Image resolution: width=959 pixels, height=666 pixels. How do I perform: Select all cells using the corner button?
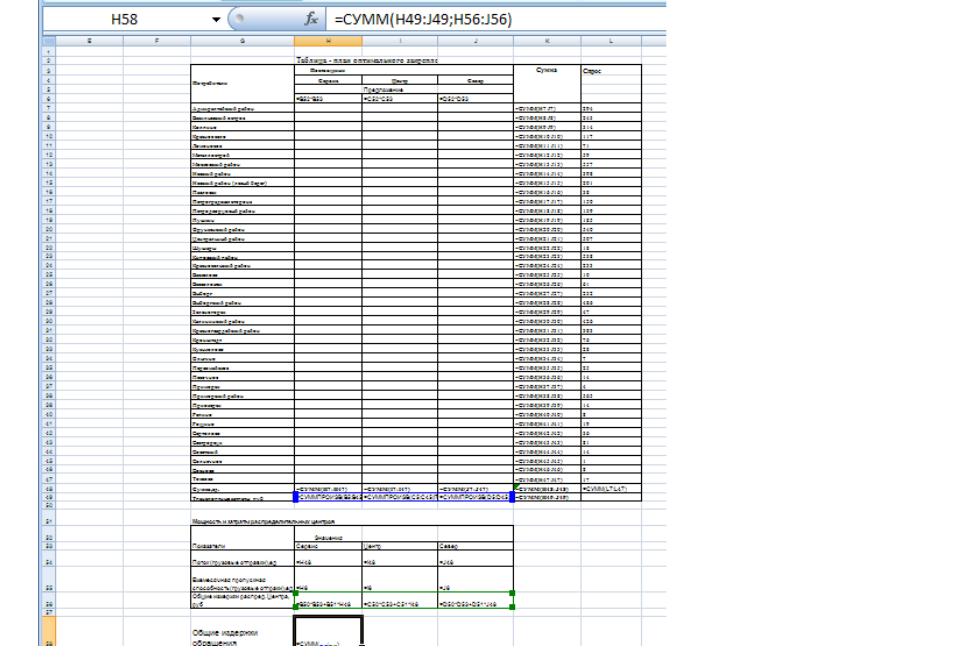pos(49,41)
